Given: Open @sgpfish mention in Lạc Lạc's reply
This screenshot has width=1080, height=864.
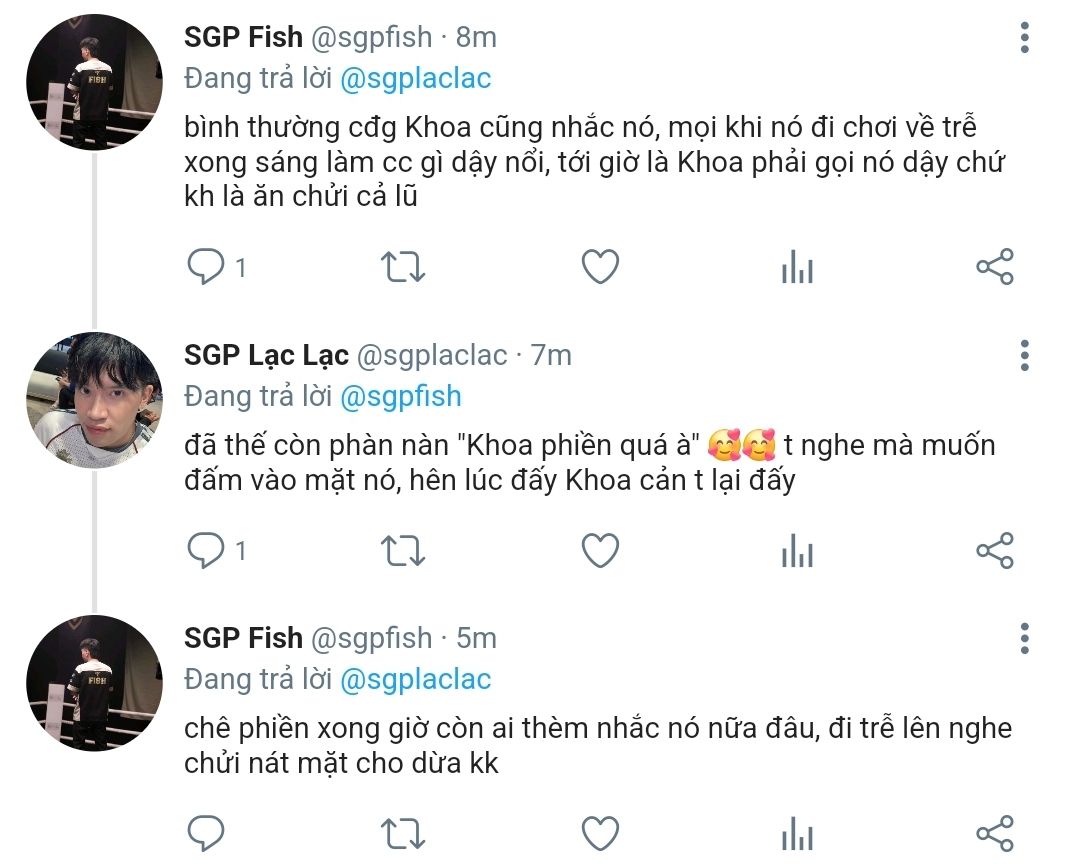Looking at the screenshot, I should [401, 396].
